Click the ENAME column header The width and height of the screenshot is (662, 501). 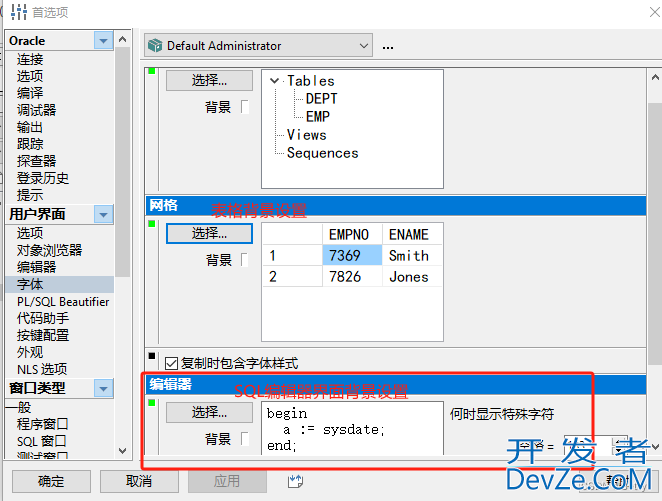412,234
